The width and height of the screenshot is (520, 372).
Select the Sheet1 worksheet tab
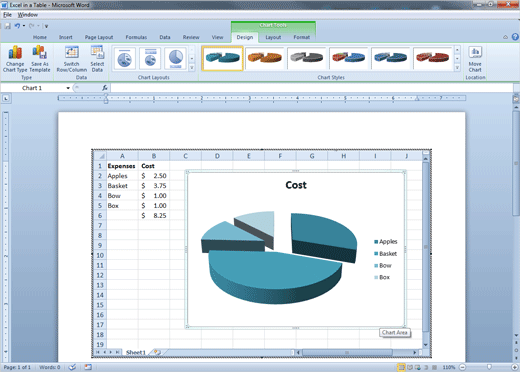tap(136, 352)
